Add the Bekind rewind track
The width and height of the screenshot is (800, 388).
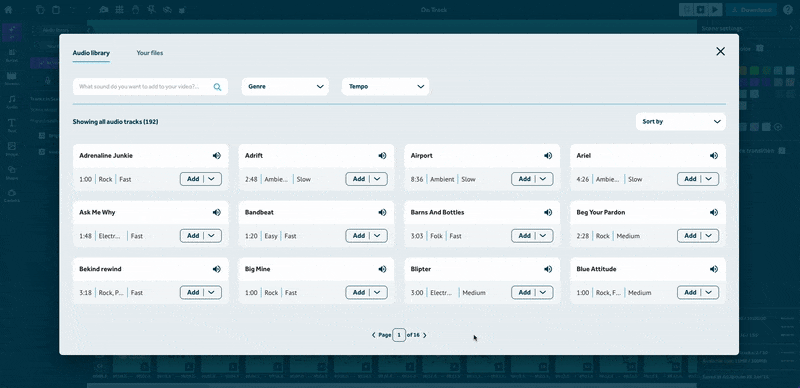coord(193,293)
